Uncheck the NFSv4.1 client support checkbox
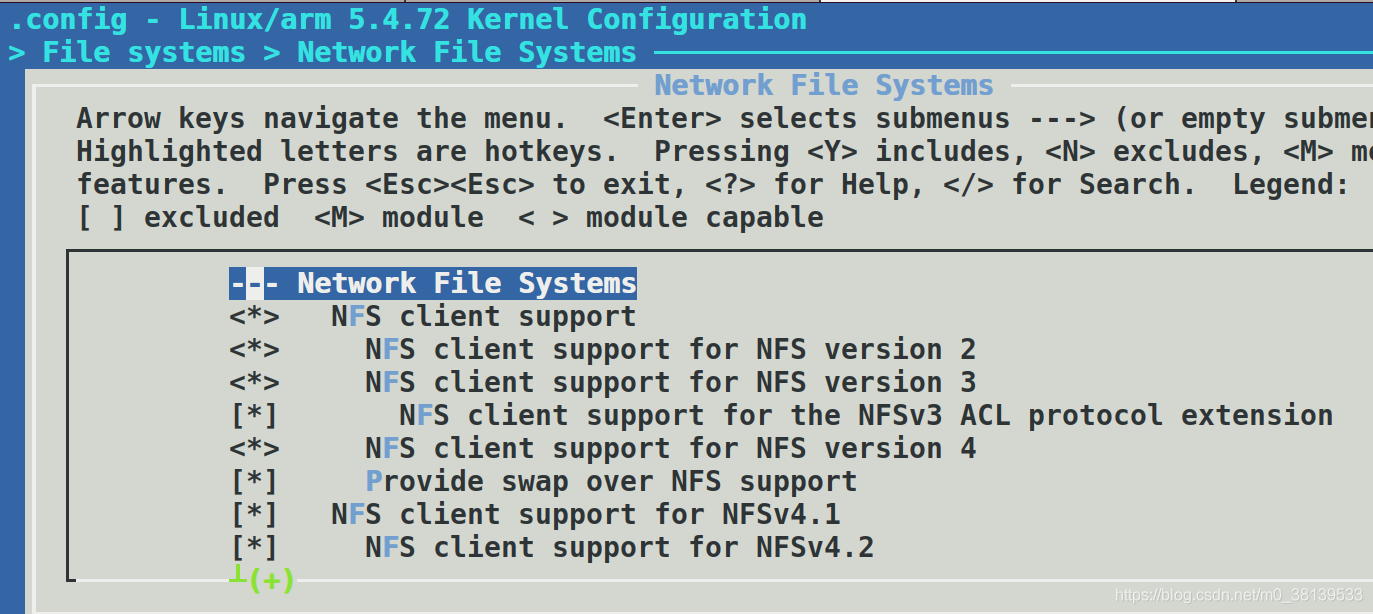The height and width of the screenshot is (614, 1373). 254,515
